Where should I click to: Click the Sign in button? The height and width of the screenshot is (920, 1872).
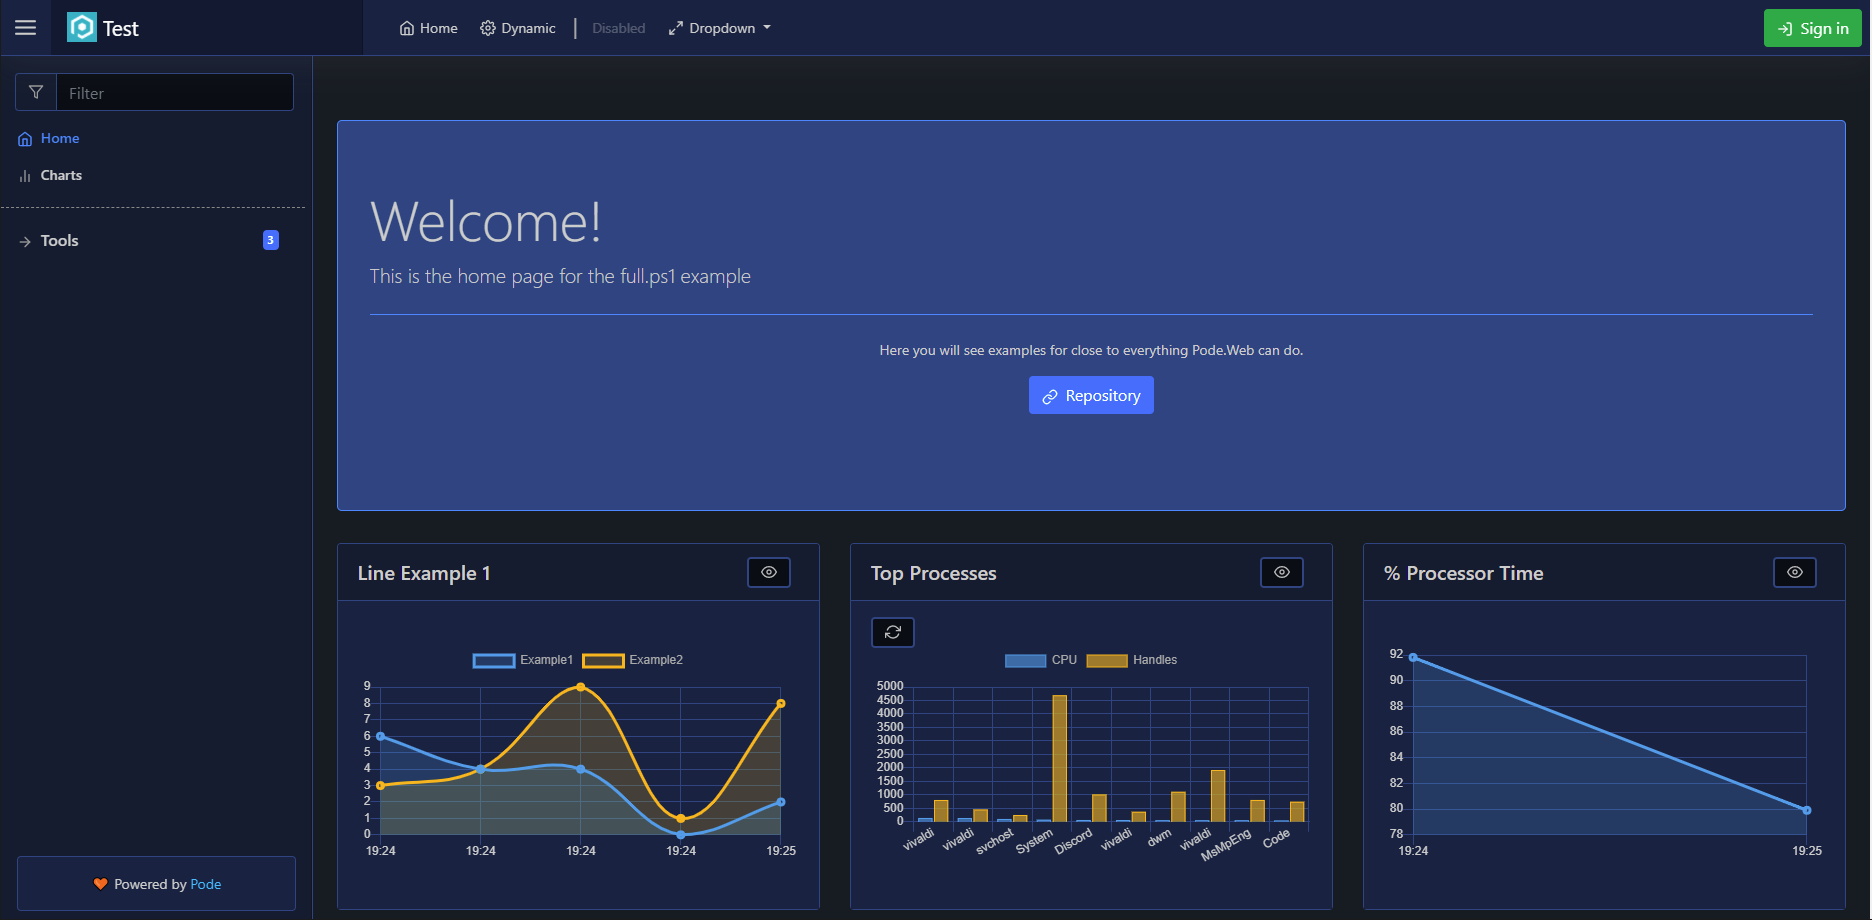click(1812, 28)
